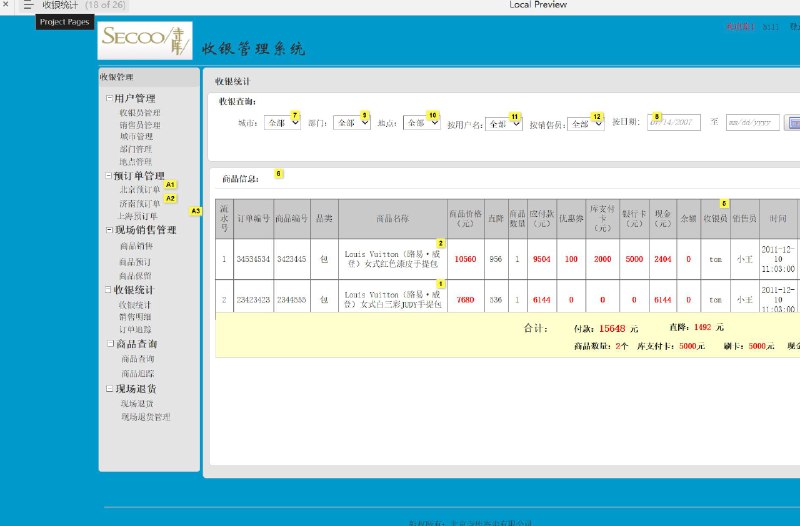Click the SECOO logo image
This screenshot has height=526, width=800.
coord(145,40)
